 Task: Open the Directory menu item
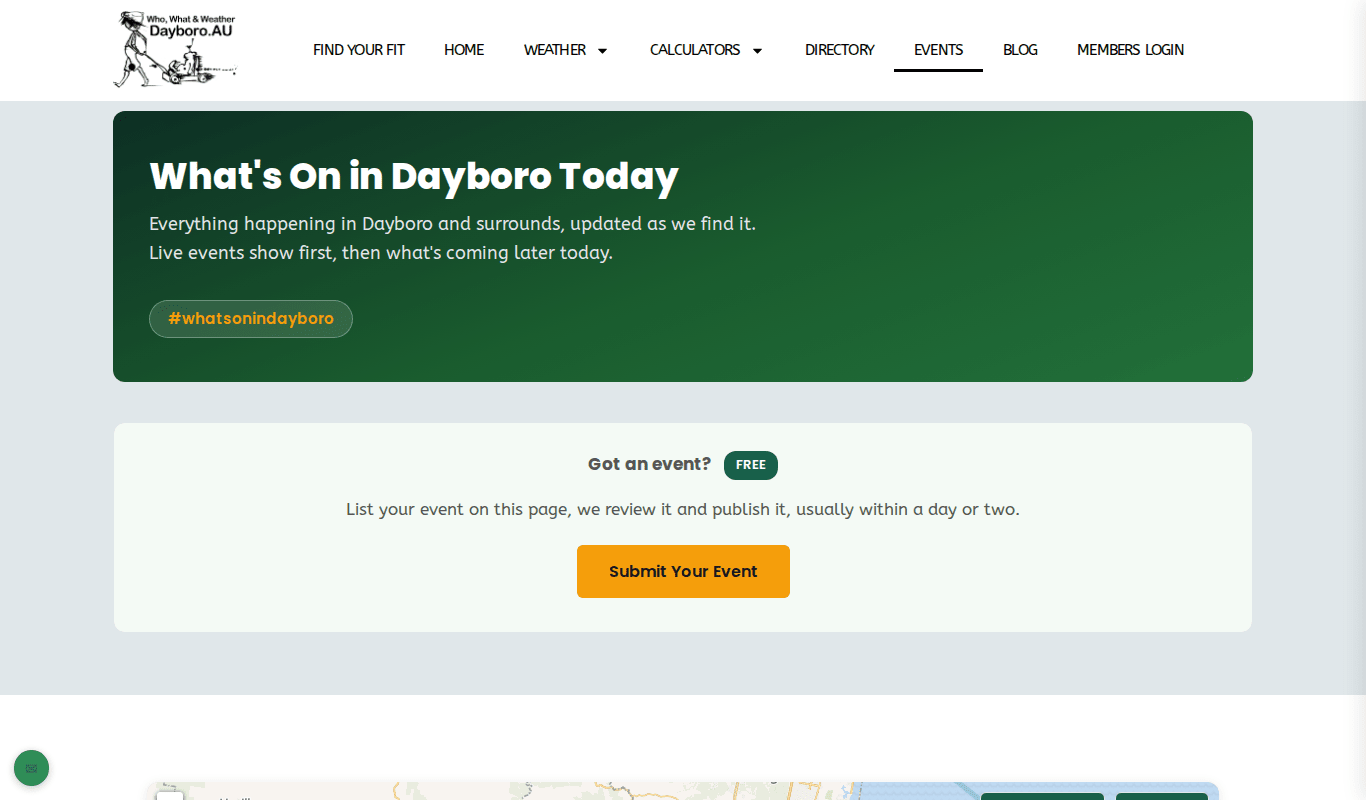[840, 50]
